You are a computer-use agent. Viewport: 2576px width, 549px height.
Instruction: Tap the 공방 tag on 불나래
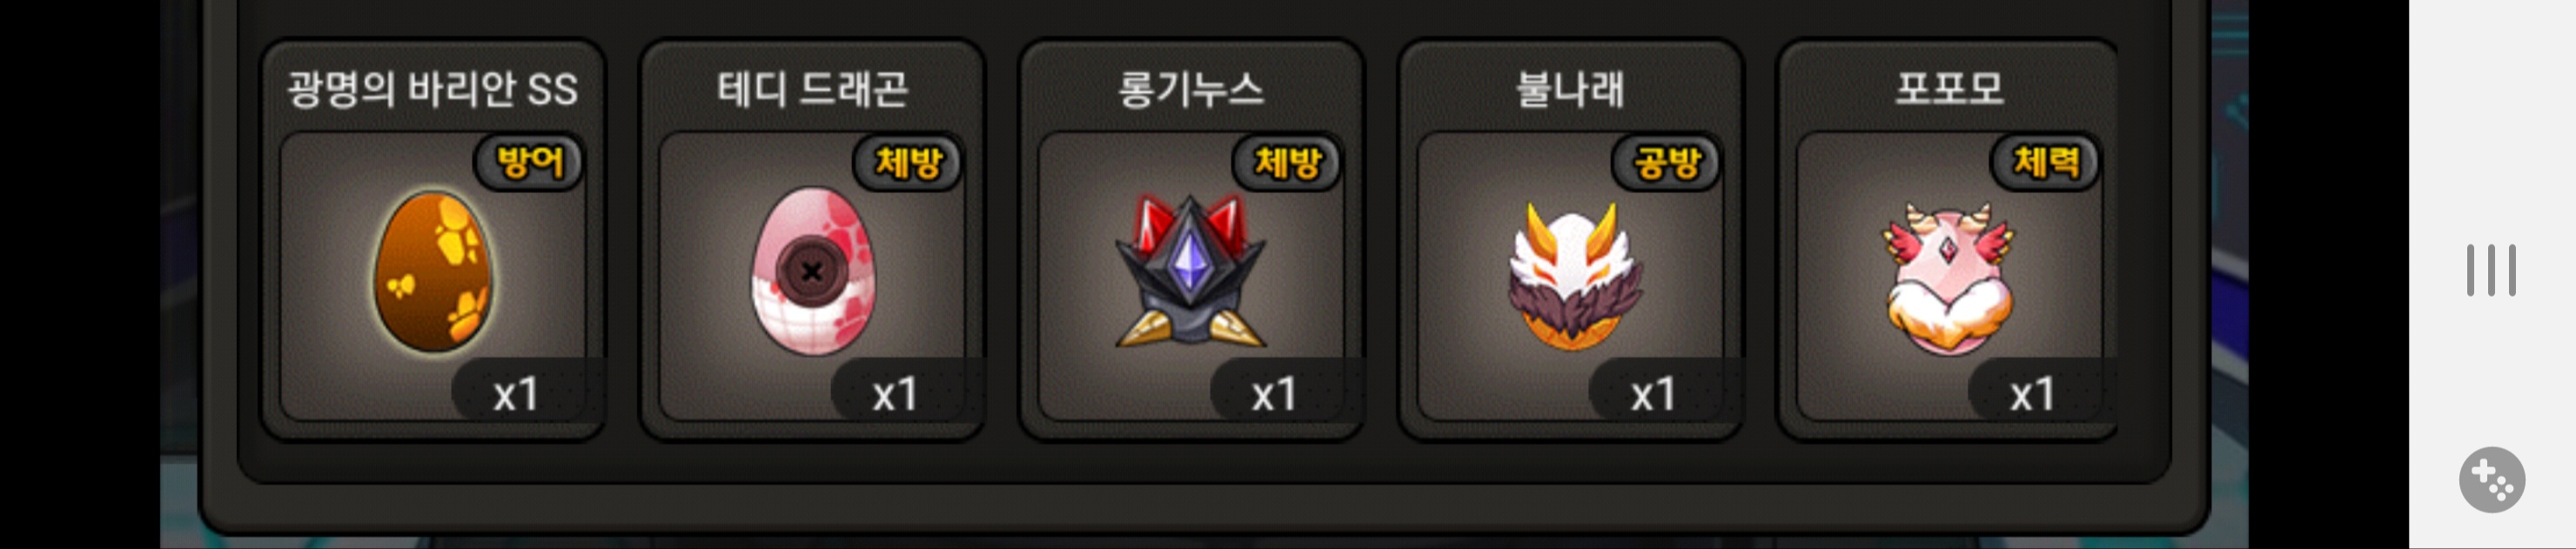coord(1666,162)
